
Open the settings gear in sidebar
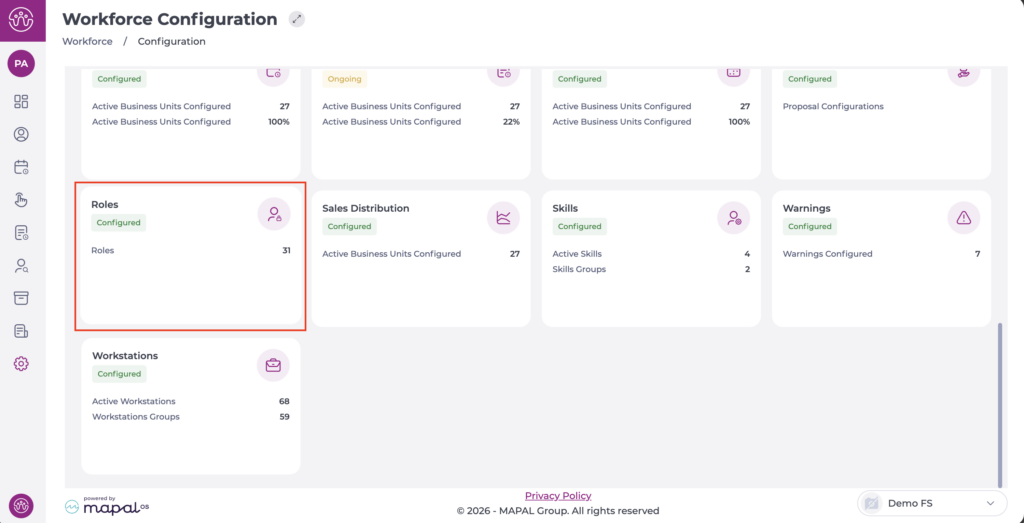[21, 364]
